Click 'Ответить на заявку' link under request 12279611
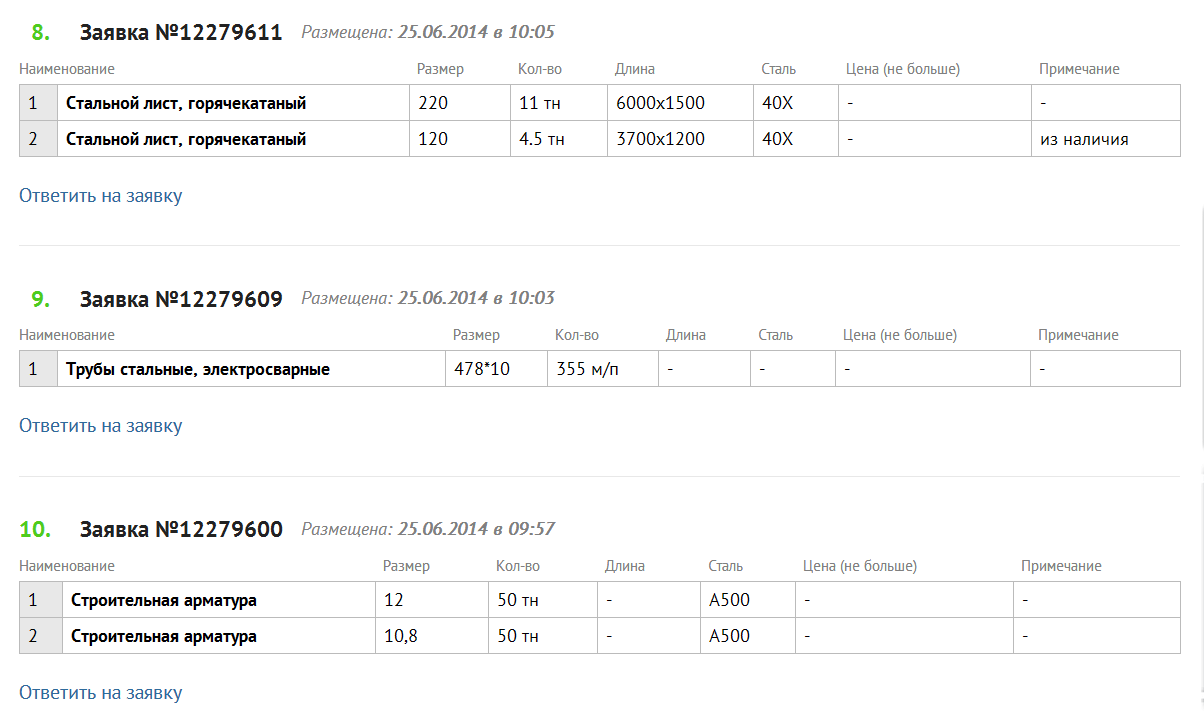The width and height of the screenshot is (1204, 713). (100, 195)
